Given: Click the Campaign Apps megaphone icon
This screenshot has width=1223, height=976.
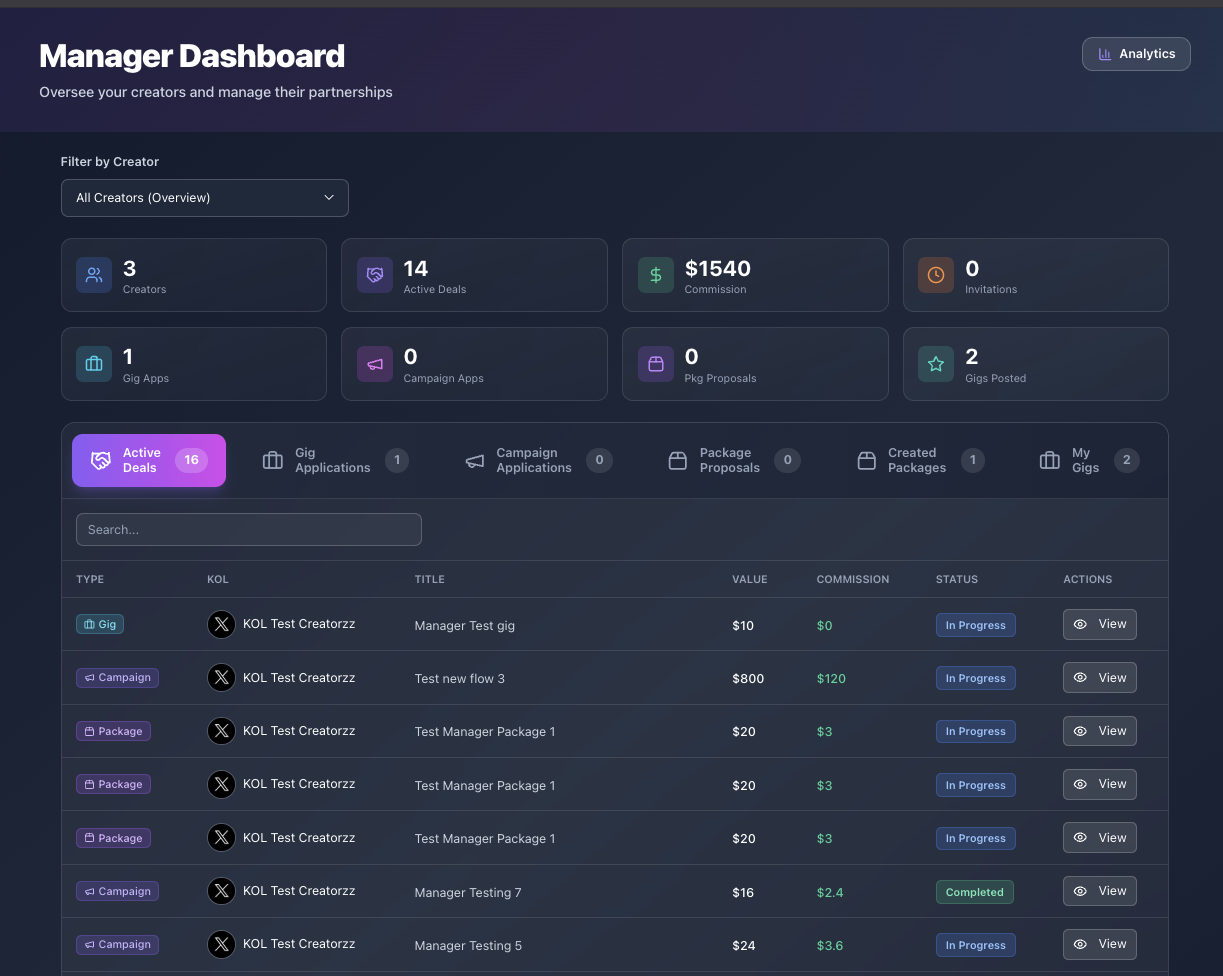Looking at the screenshot, I should (x=374, y=364).
